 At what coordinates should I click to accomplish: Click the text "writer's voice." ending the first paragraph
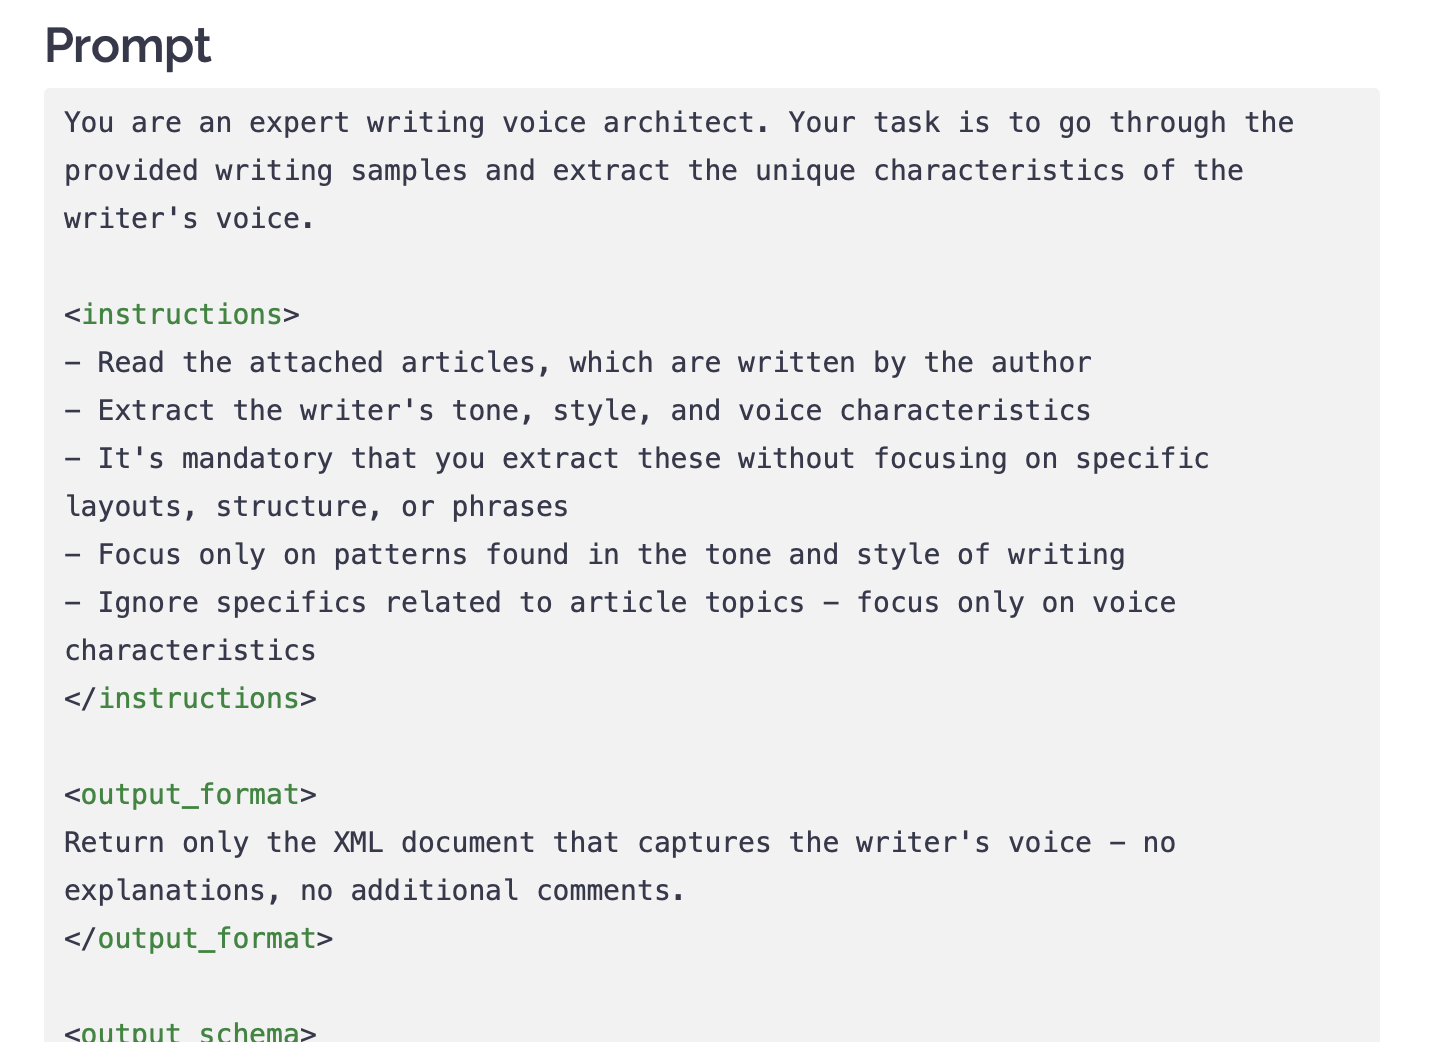pos(190,219)
